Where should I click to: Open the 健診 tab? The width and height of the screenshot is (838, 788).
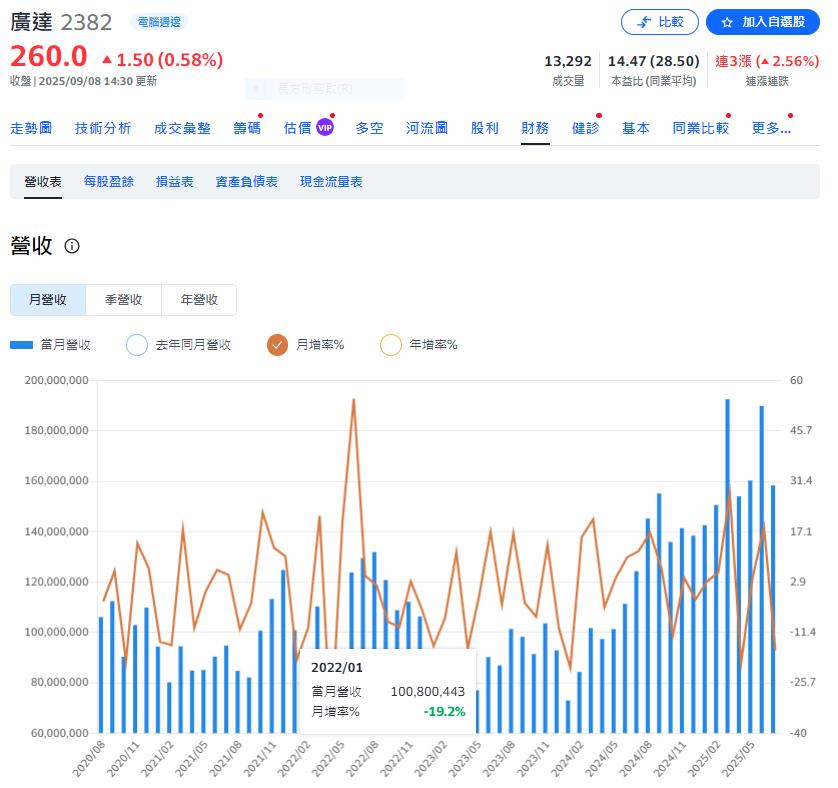click(x=586, y=128)
